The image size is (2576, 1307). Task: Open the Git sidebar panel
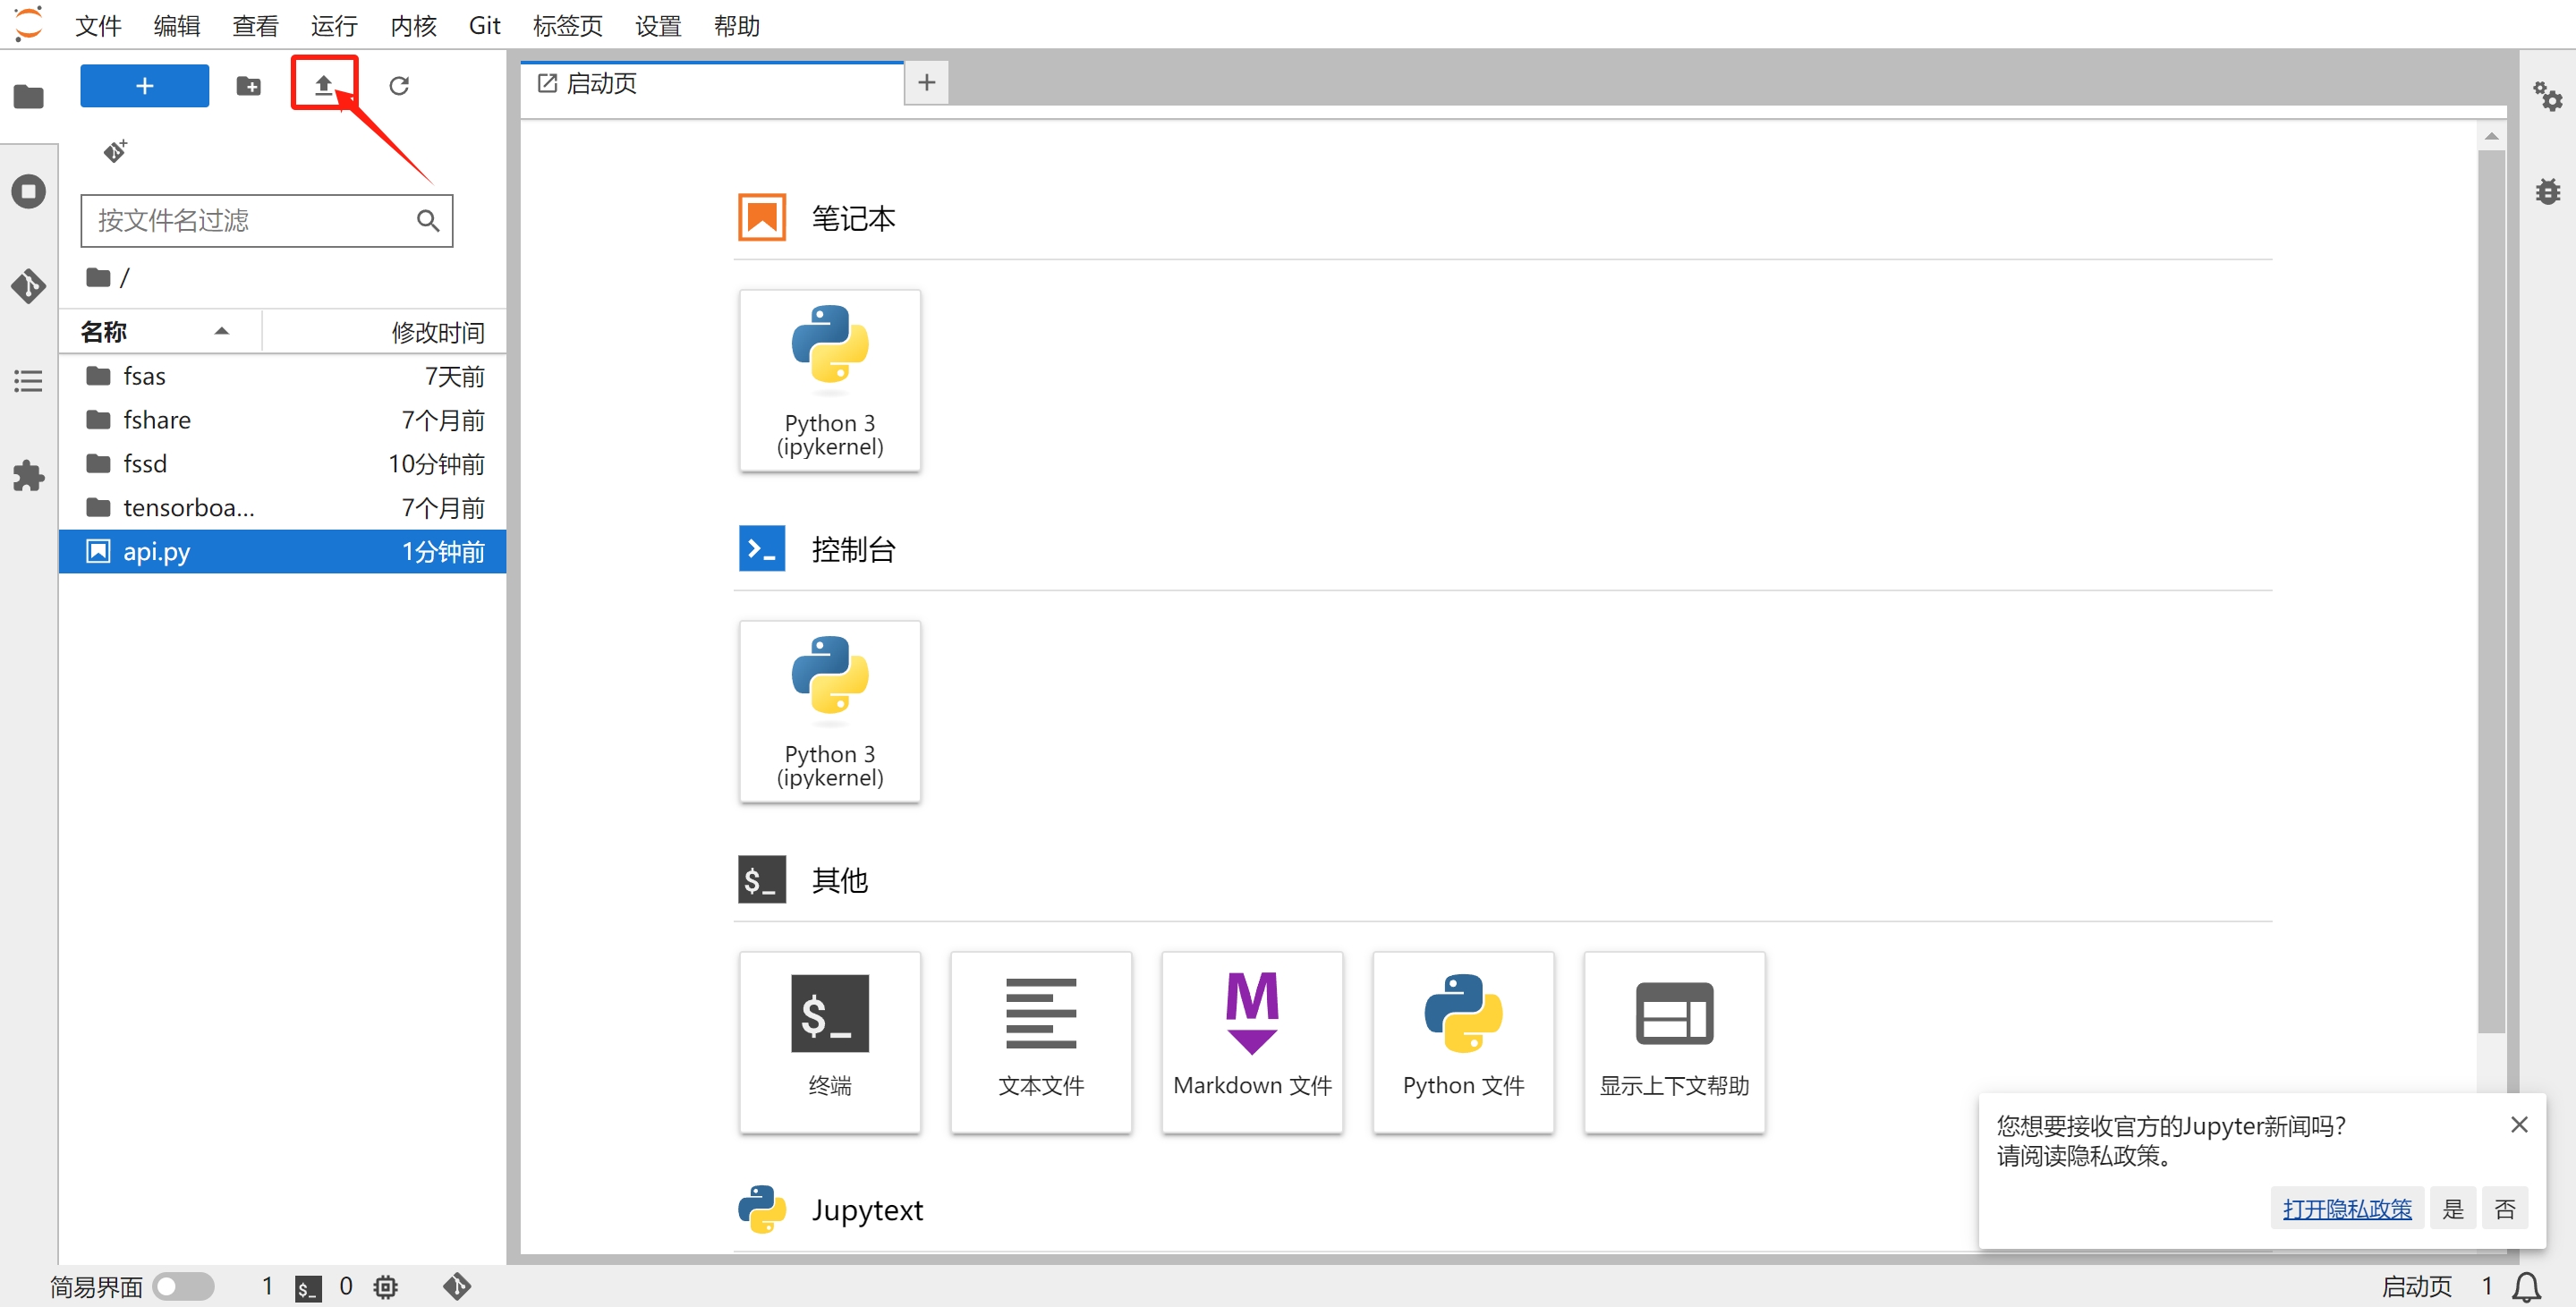point(28,286)
